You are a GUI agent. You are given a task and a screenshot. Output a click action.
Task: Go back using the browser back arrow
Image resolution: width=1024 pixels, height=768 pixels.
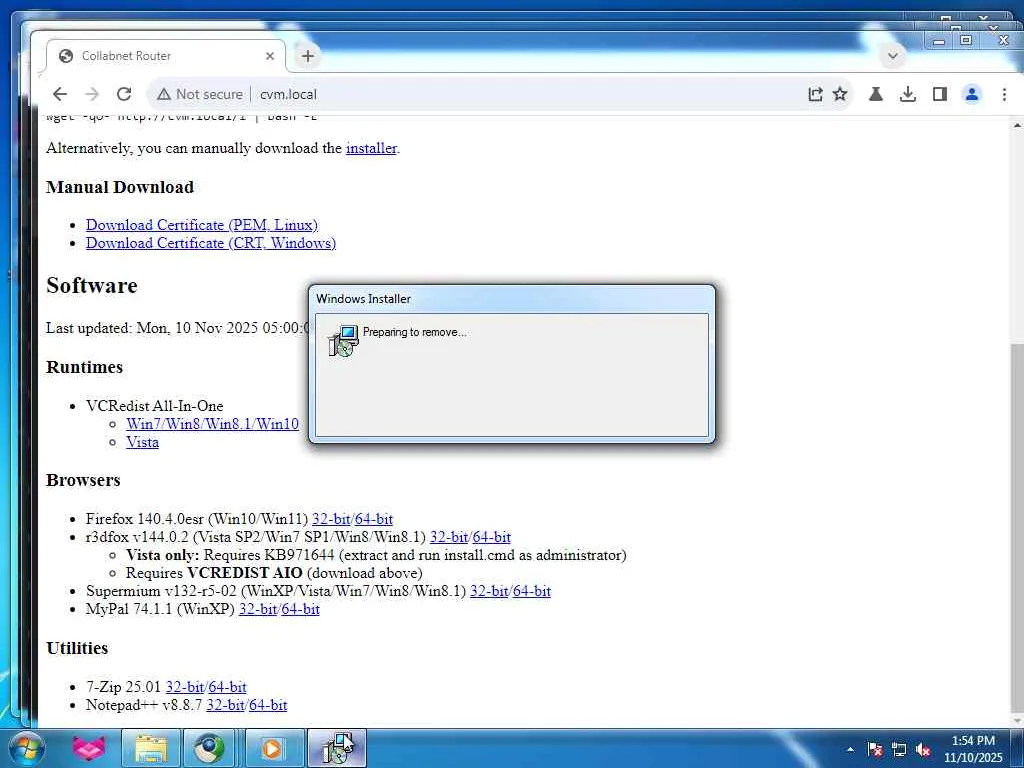click(x=60, y=94)
